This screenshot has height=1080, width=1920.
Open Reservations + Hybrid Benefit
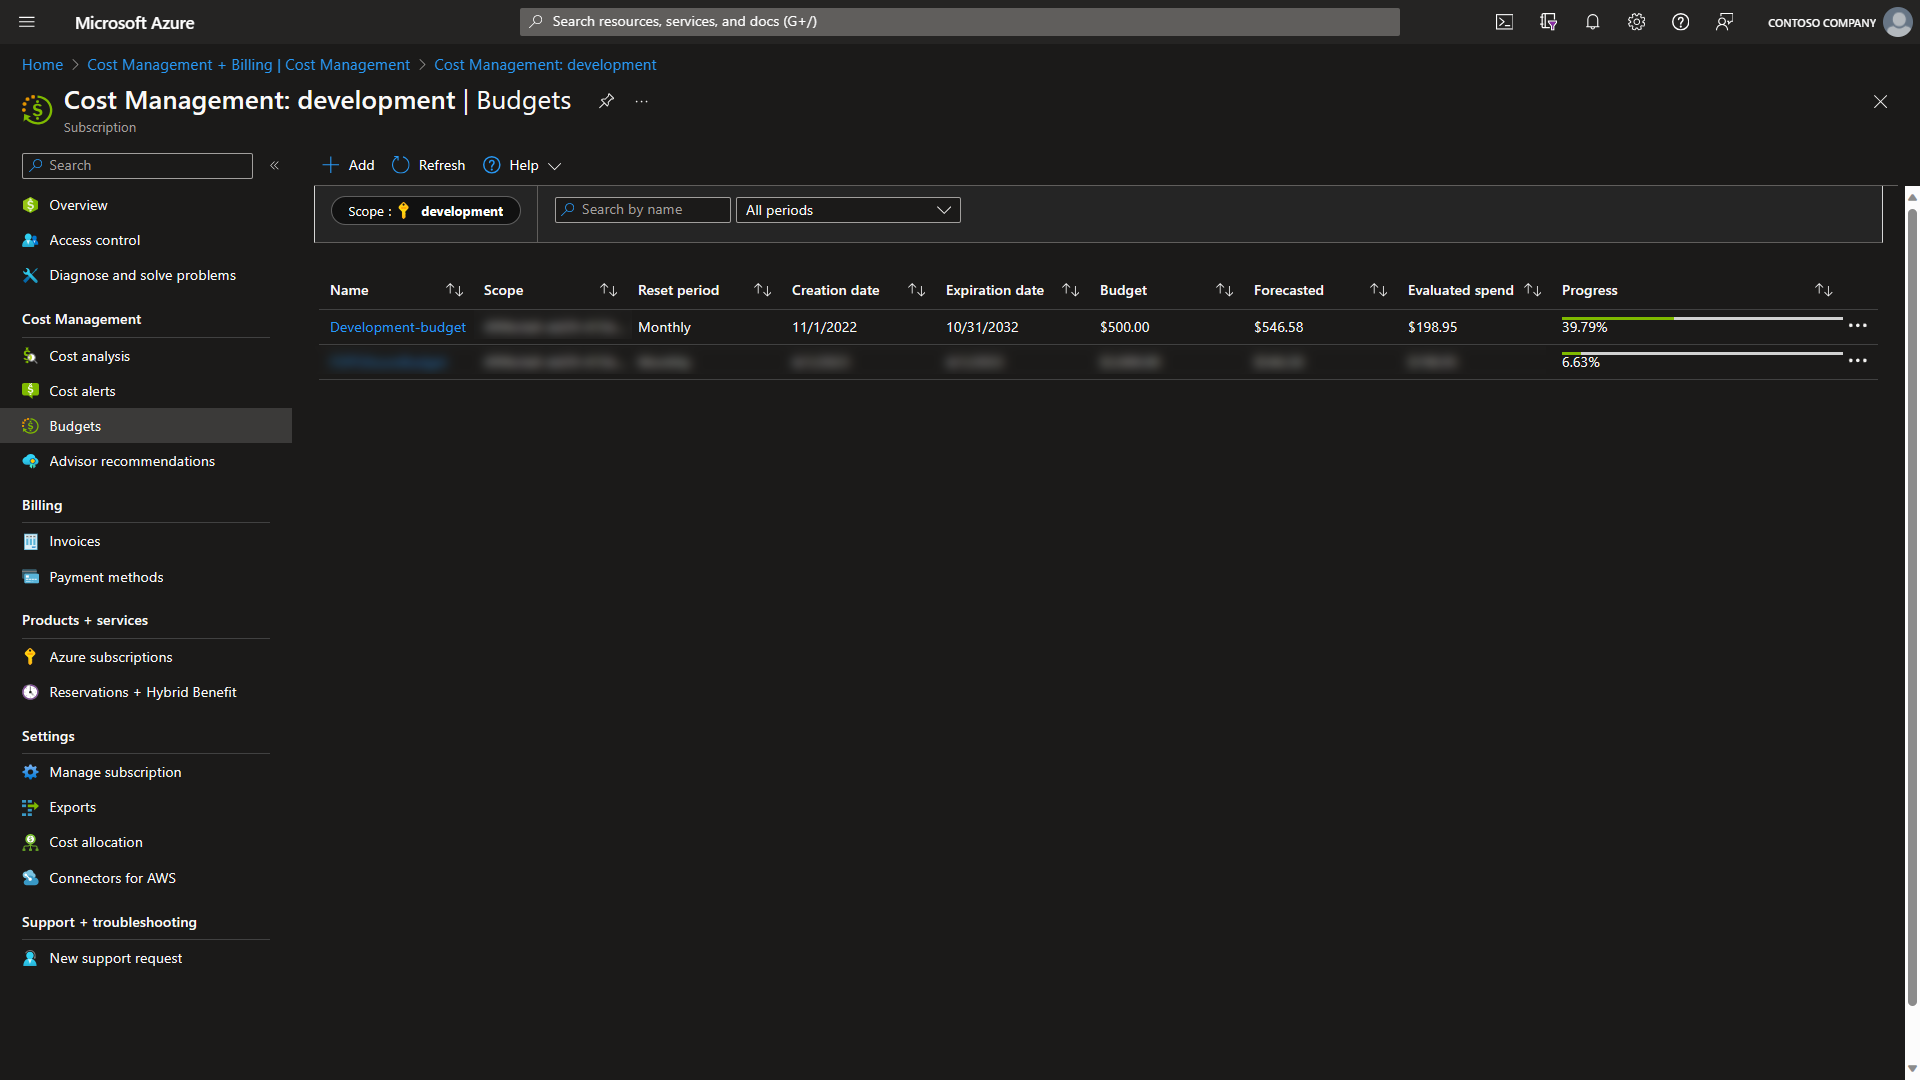143,692
